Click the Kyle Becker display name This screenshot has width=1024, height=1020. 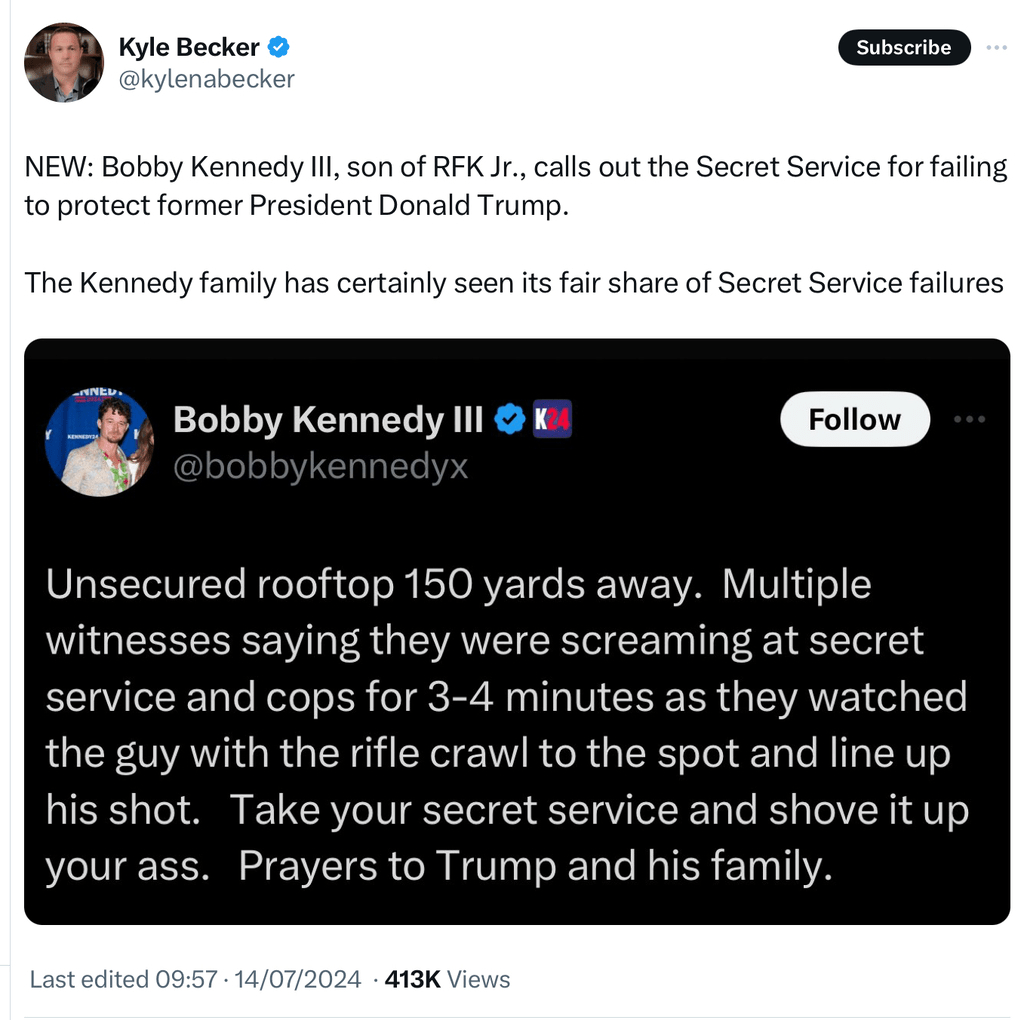(189, 47)
